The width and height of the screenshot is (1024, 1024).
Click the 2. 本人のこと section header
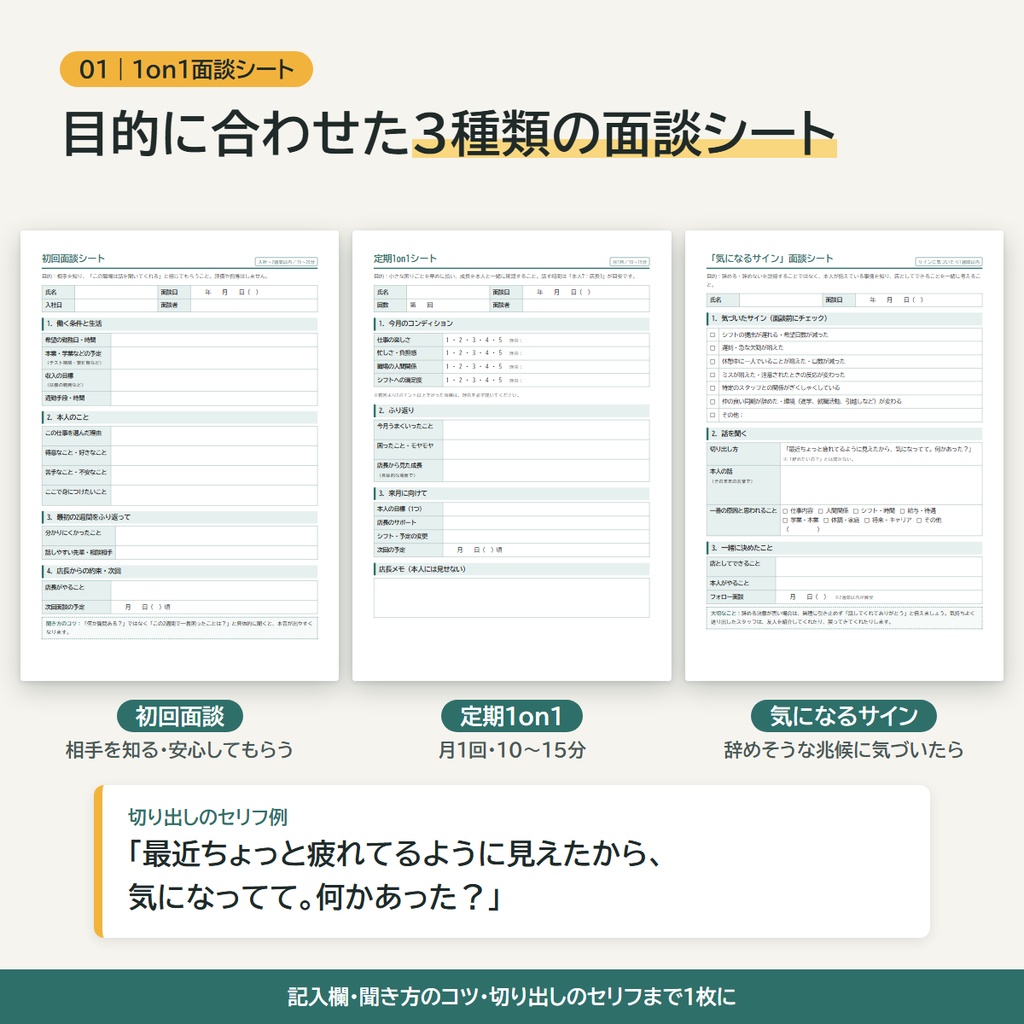[180, 417]
